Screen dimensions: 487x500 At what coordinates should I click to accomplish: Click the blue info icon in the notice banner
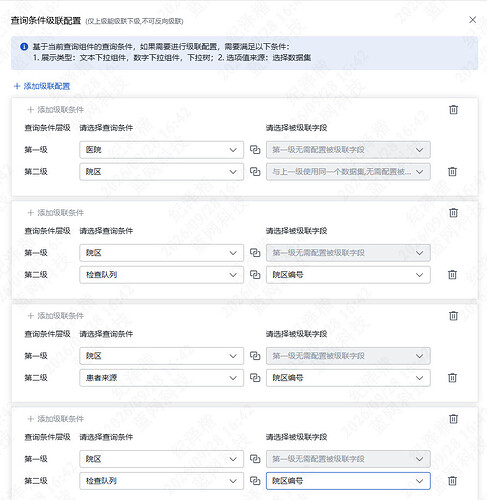coord(24,47)
